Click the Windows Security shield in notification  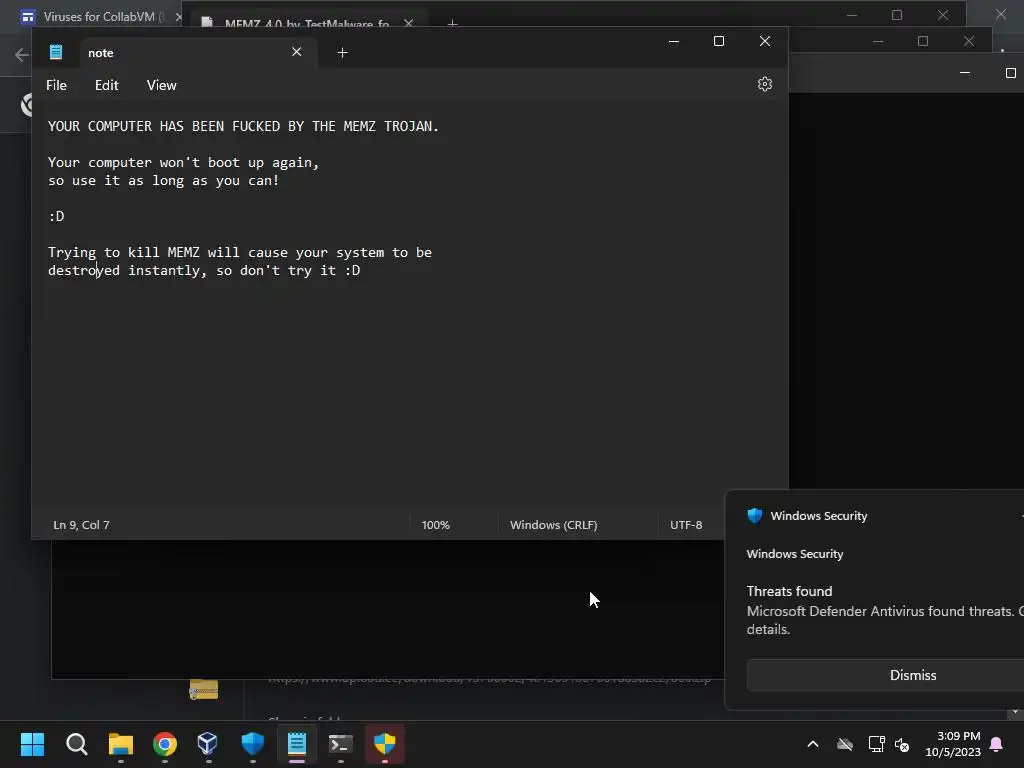point(755,515)
